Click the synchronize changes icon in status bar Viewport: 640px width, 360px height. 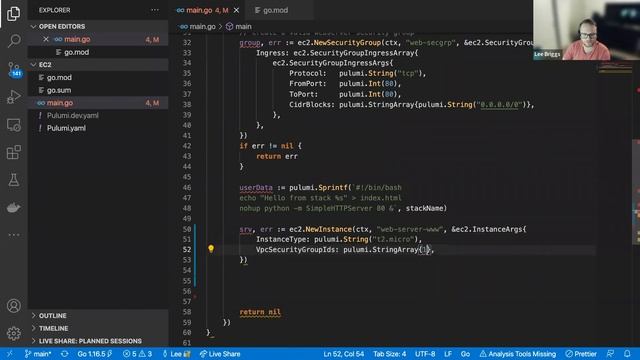(x=64, y=354)
